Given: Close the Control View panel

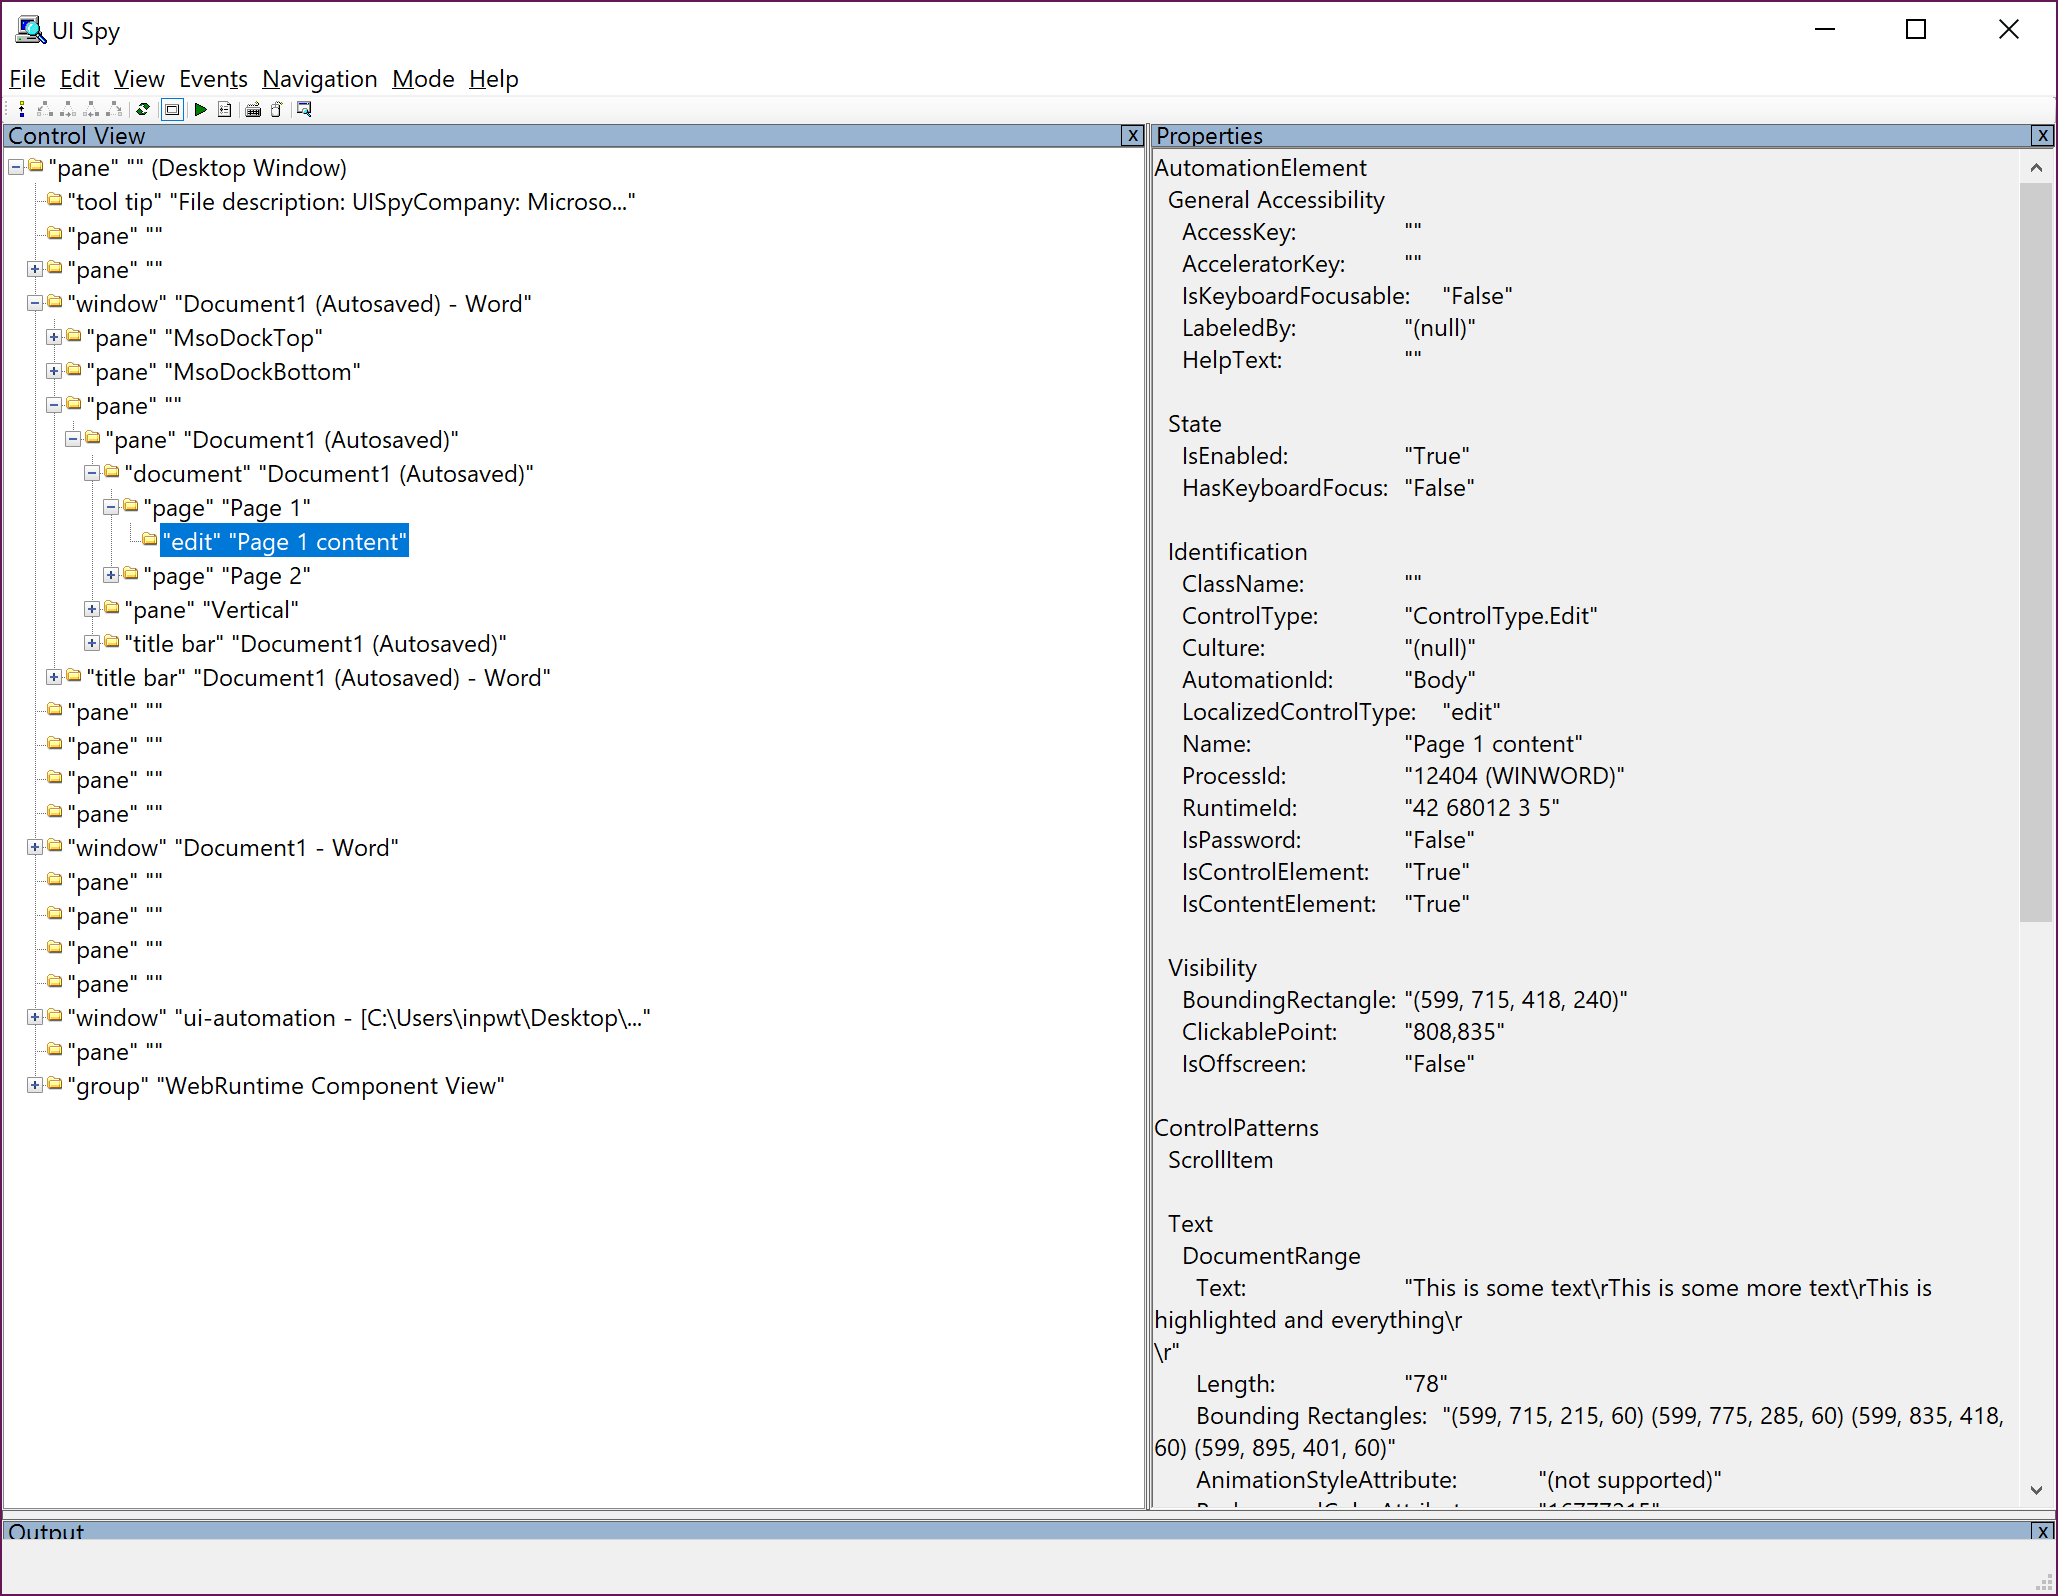Looking at the screenshot, I should (1132, 136).
